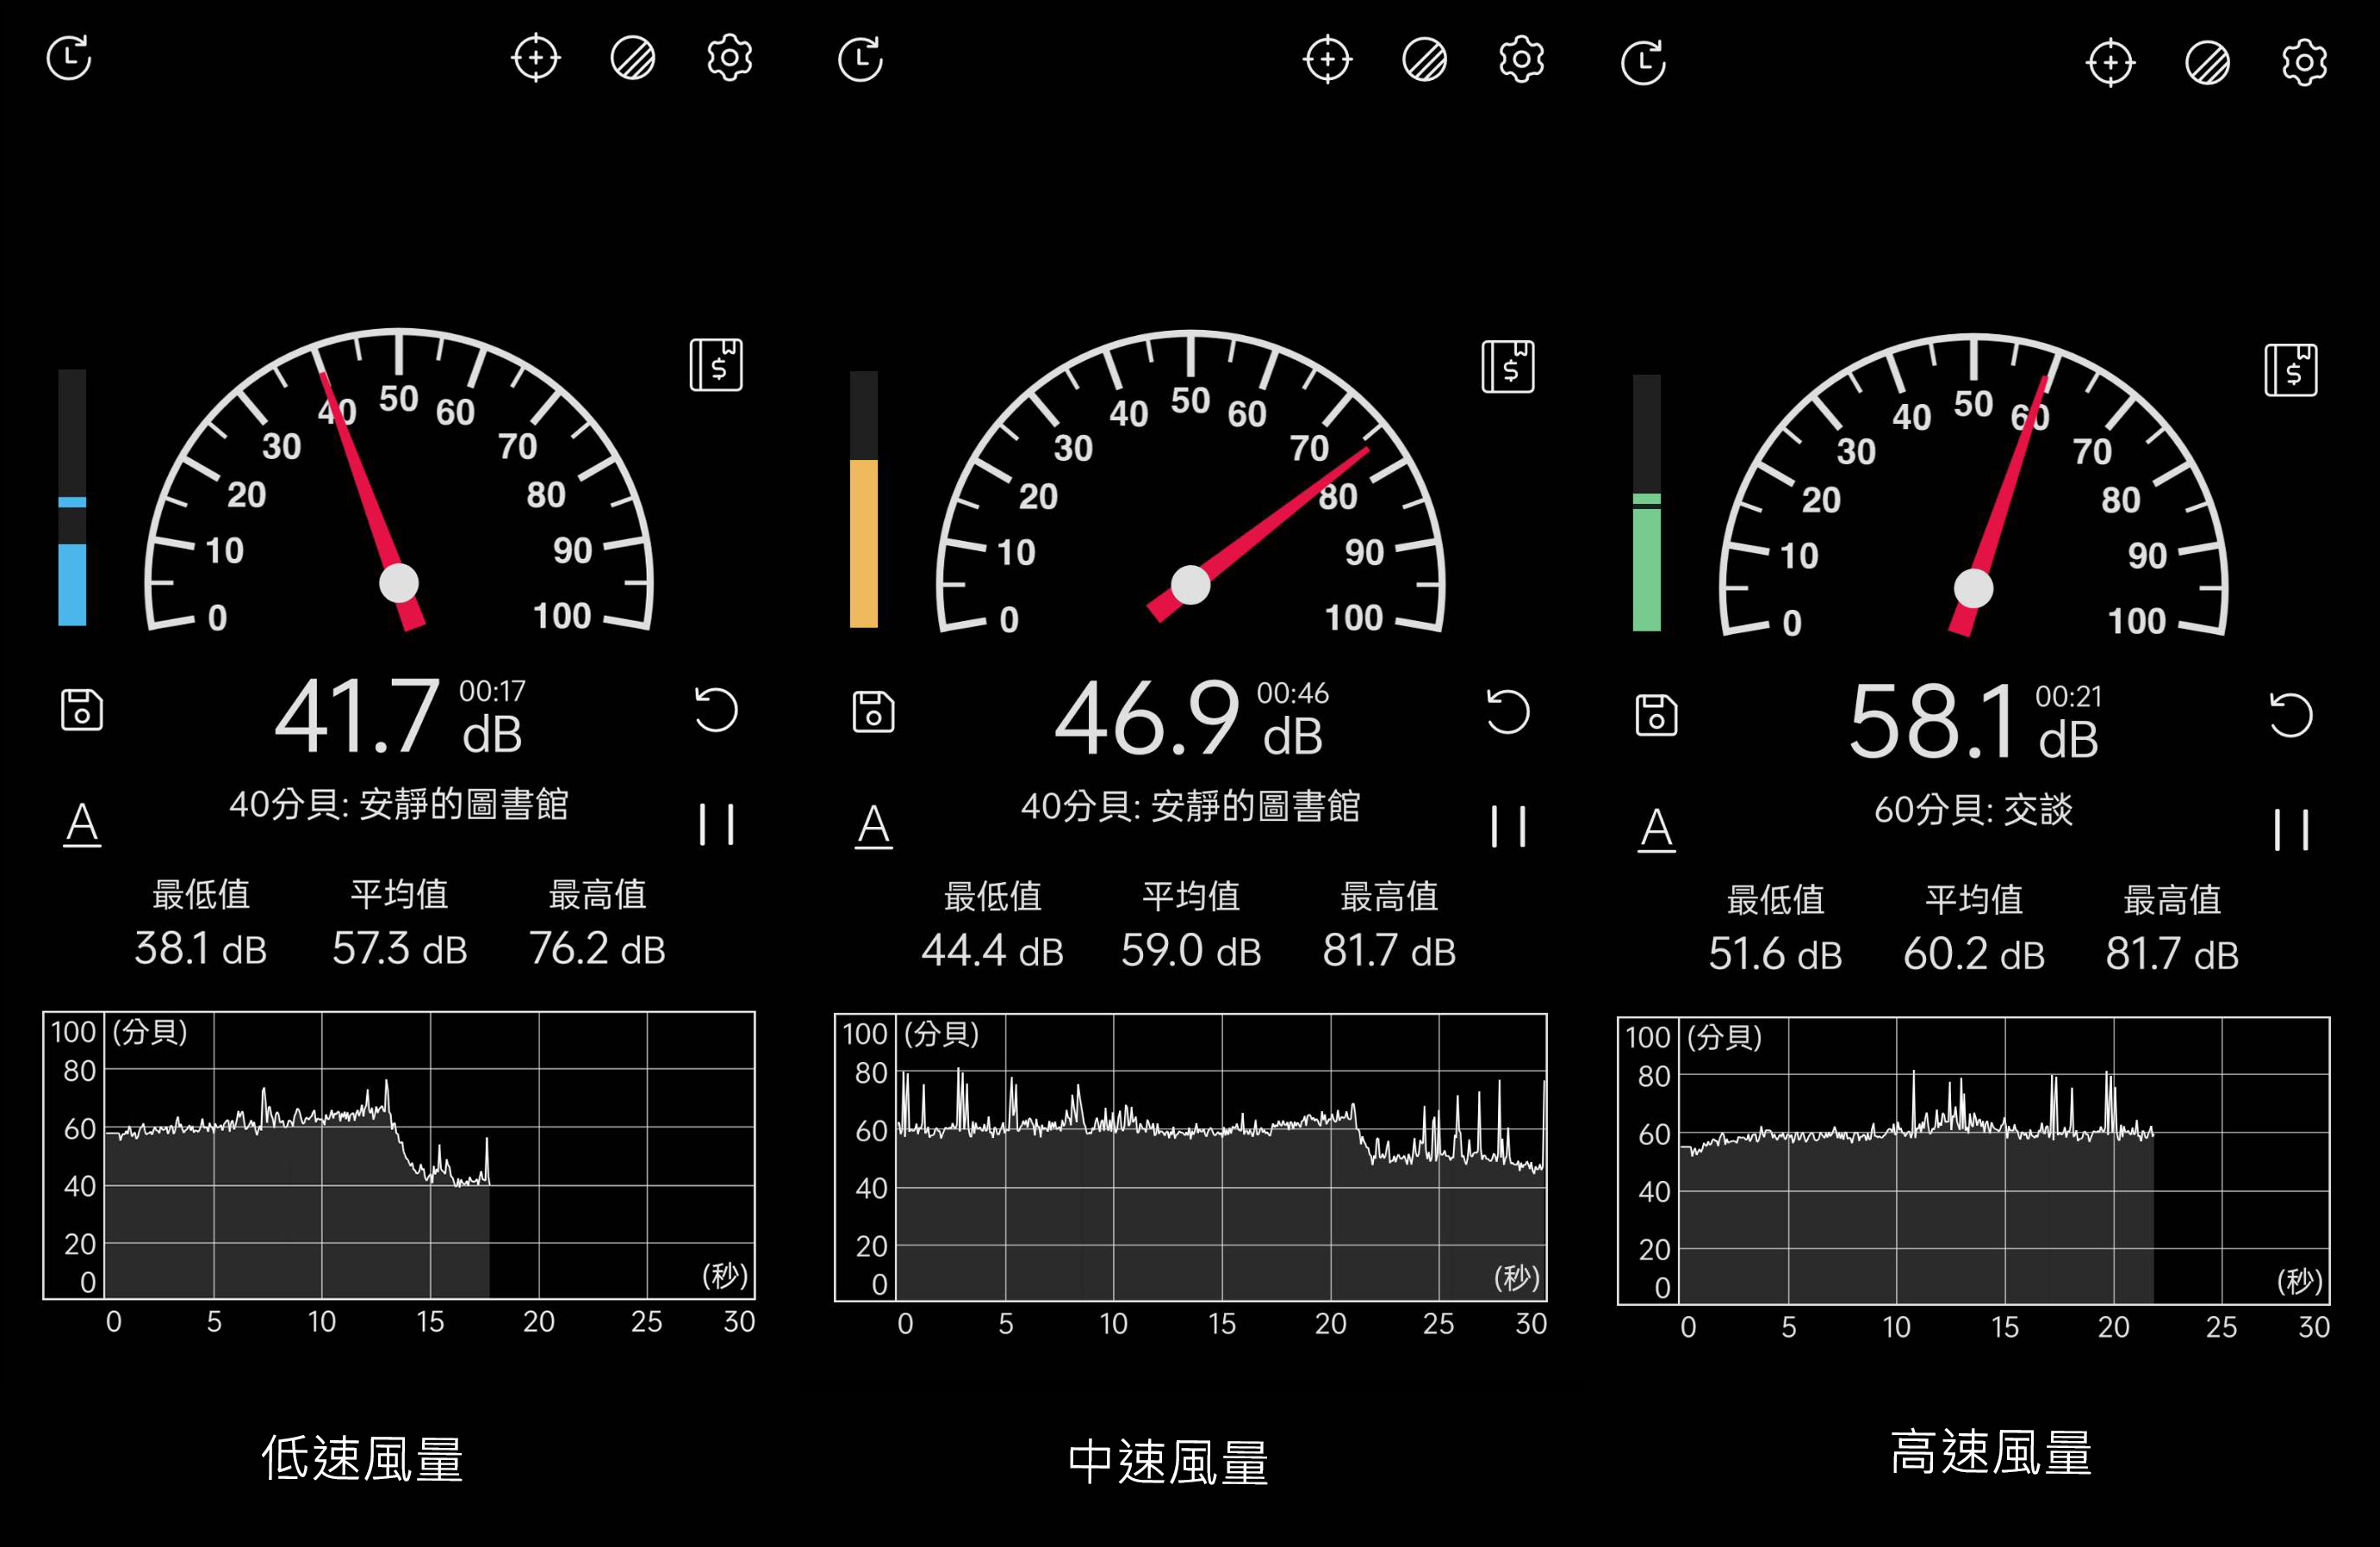Toggle A-weighting in 高速風量 panel
The image size is (2380, 1547).
pos(1656,830)
